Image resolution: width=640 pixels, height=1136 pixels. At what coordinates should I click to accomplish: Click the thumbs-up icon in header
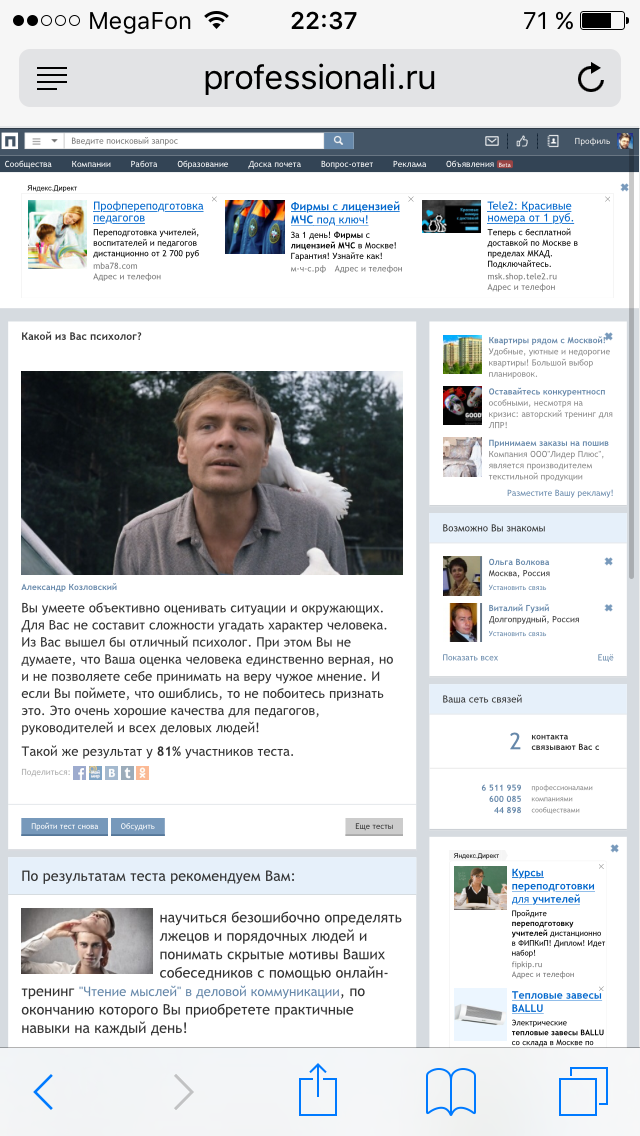click(x=522, y=141)
